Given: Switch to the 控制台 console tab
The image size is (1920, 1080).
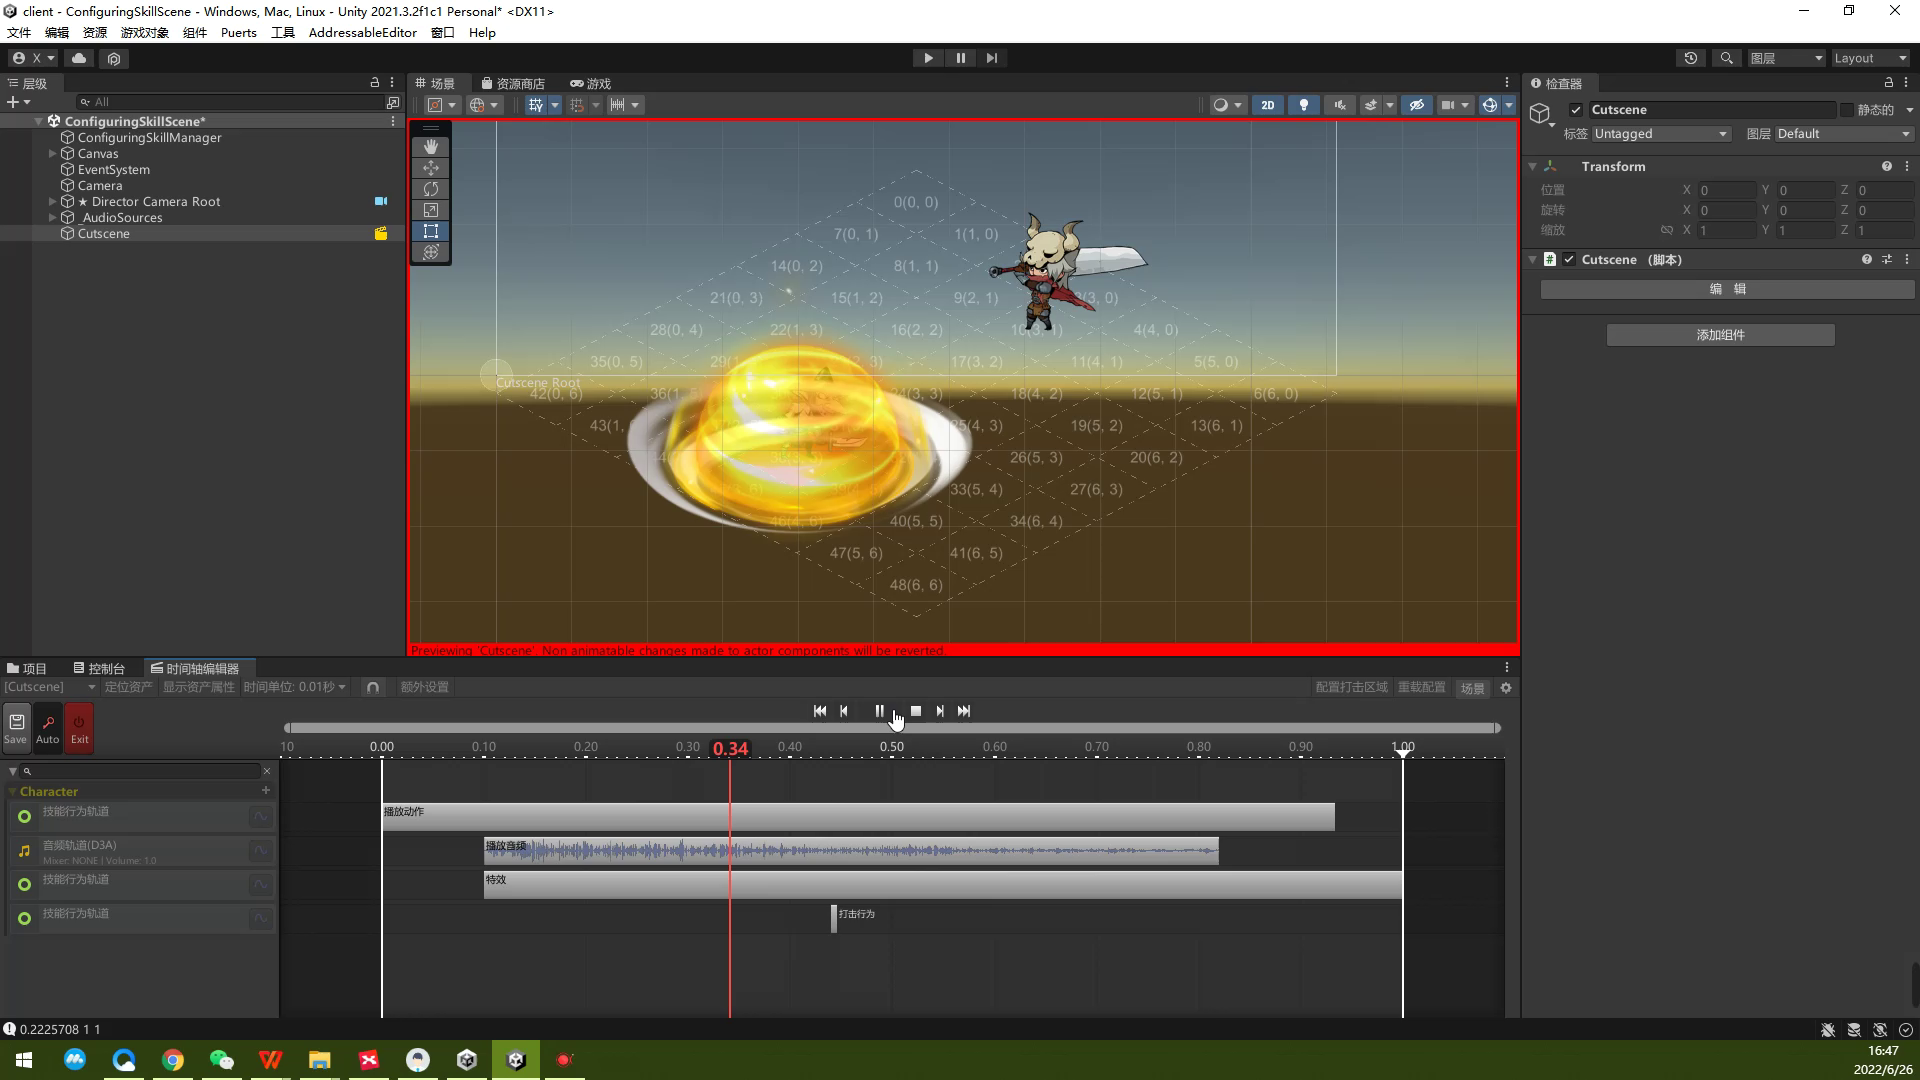Looking at the screenshot, I should click(99, 668).
